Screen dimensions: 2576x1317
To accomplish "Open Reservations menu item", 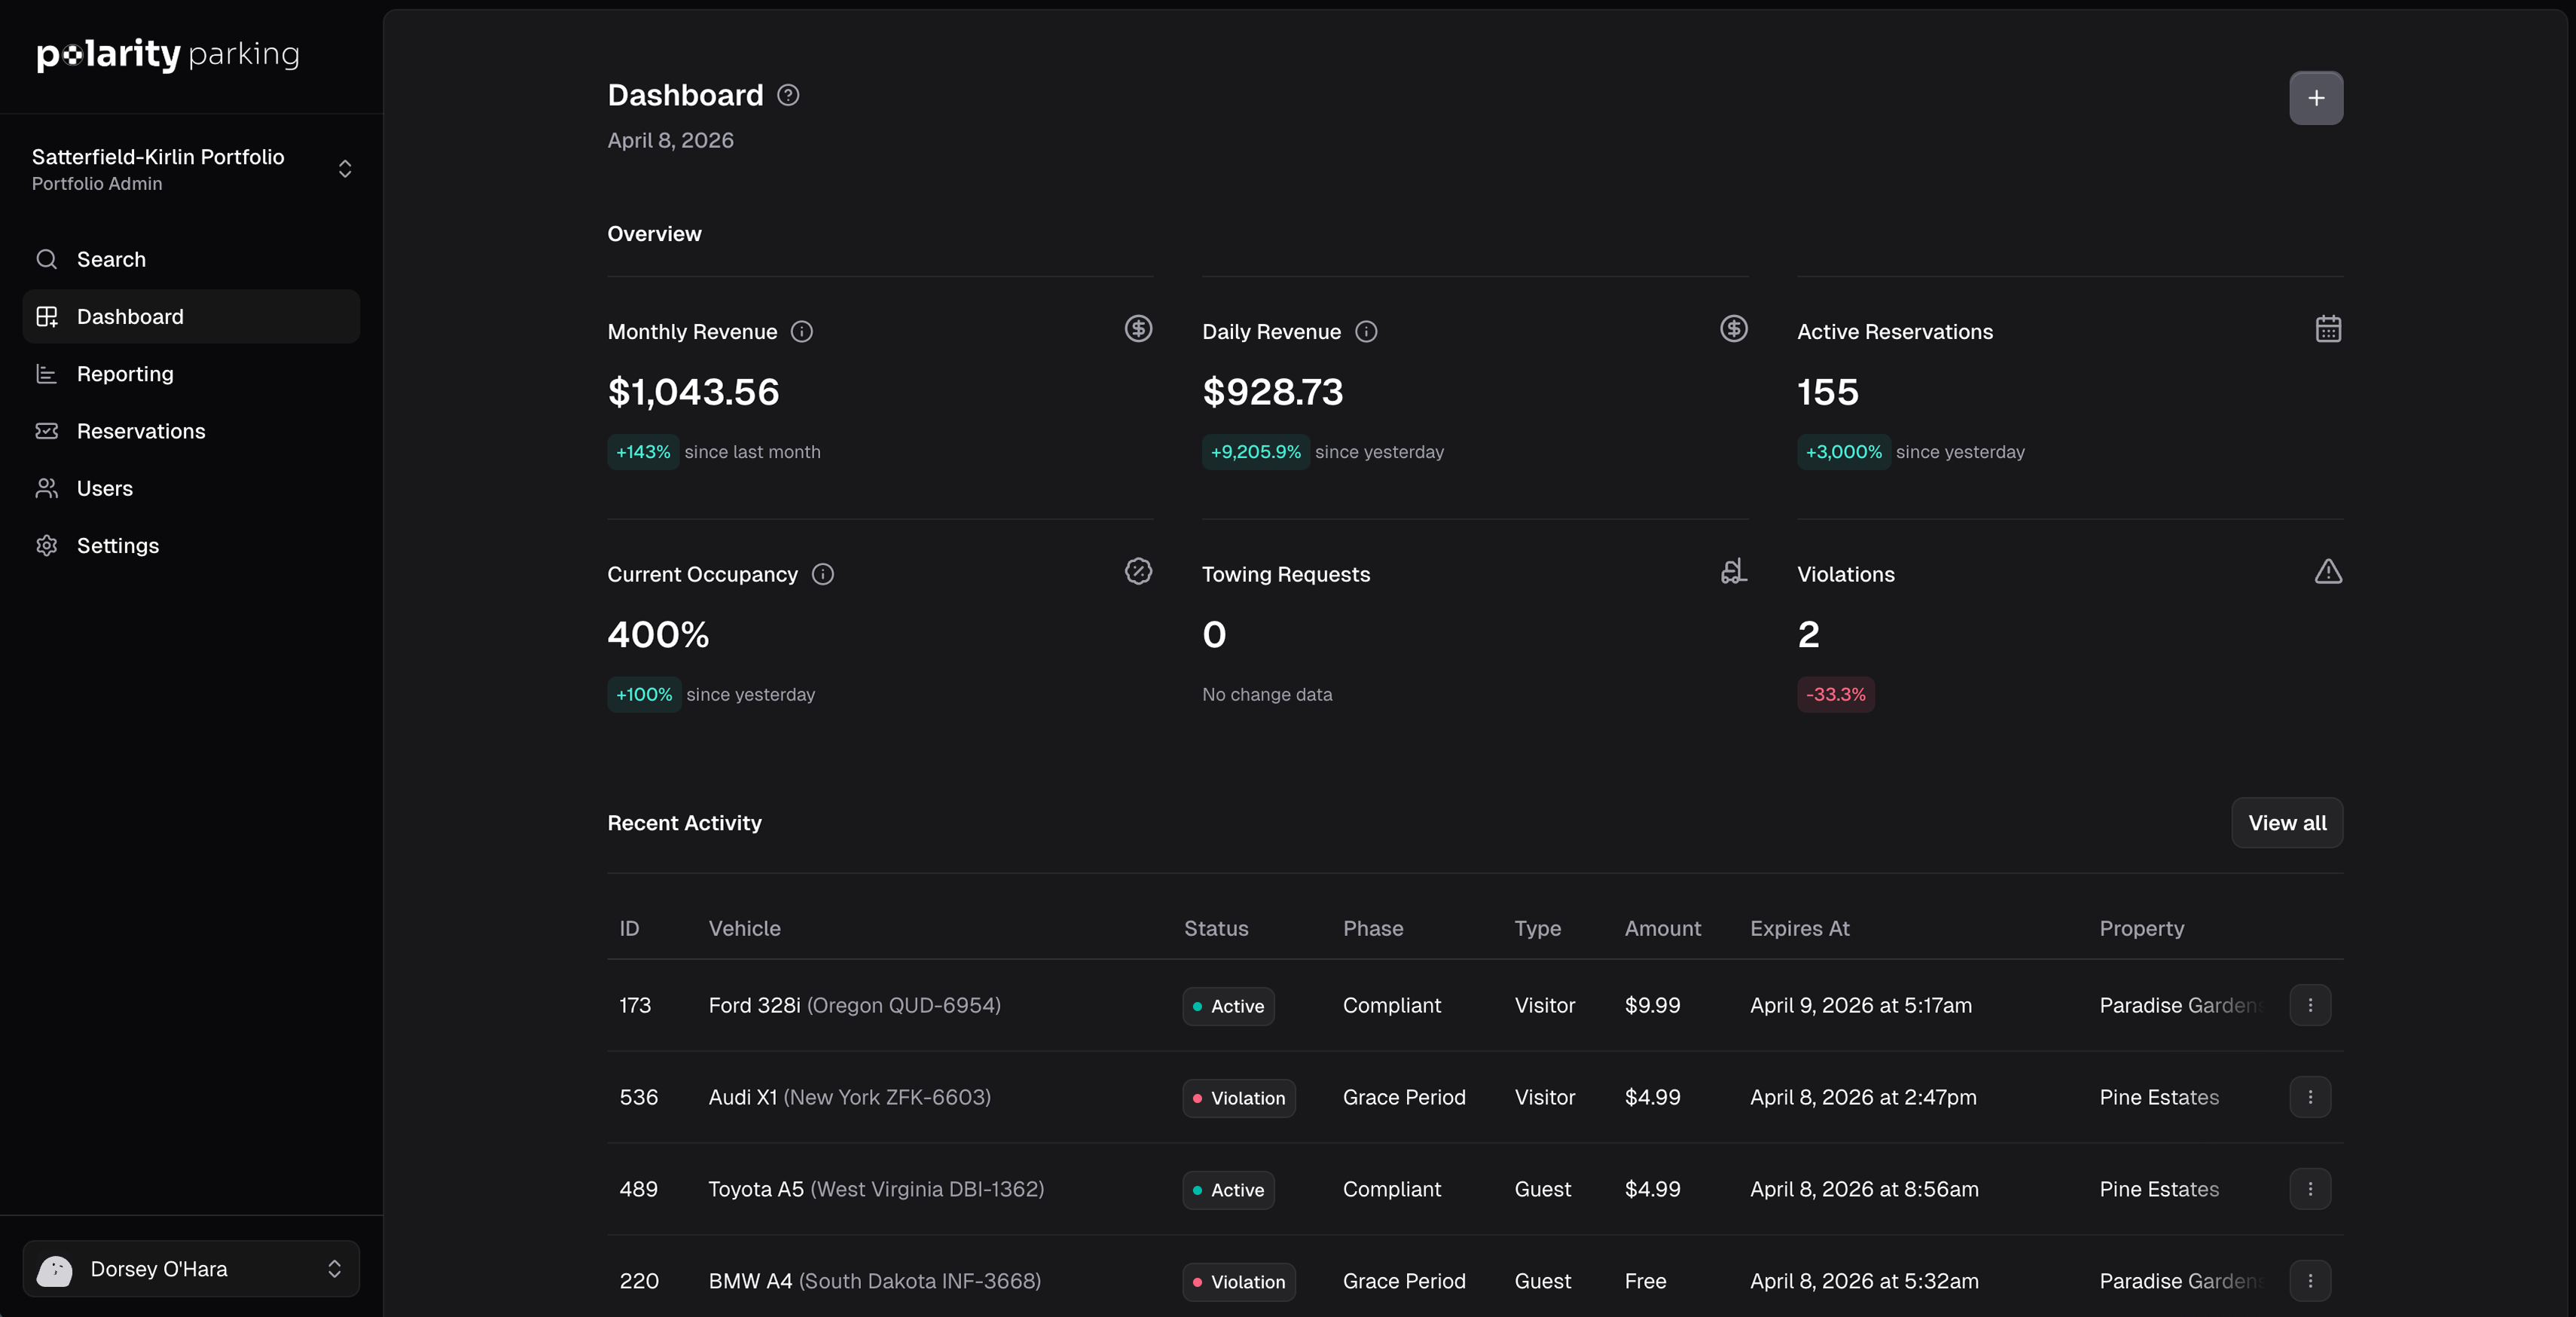I will click(191, 431).
